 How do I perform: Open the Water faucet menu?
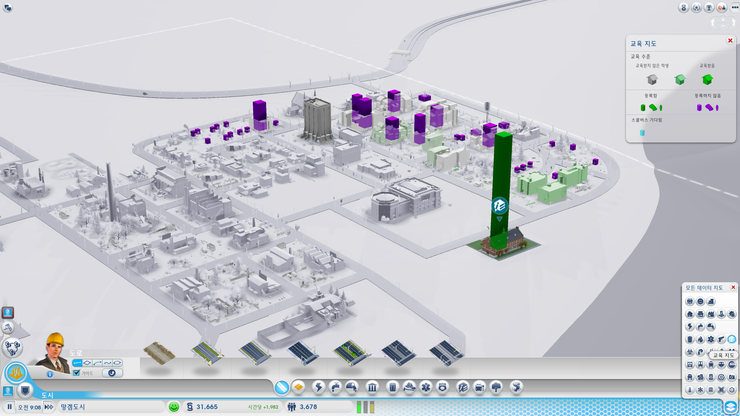[335, 388]
